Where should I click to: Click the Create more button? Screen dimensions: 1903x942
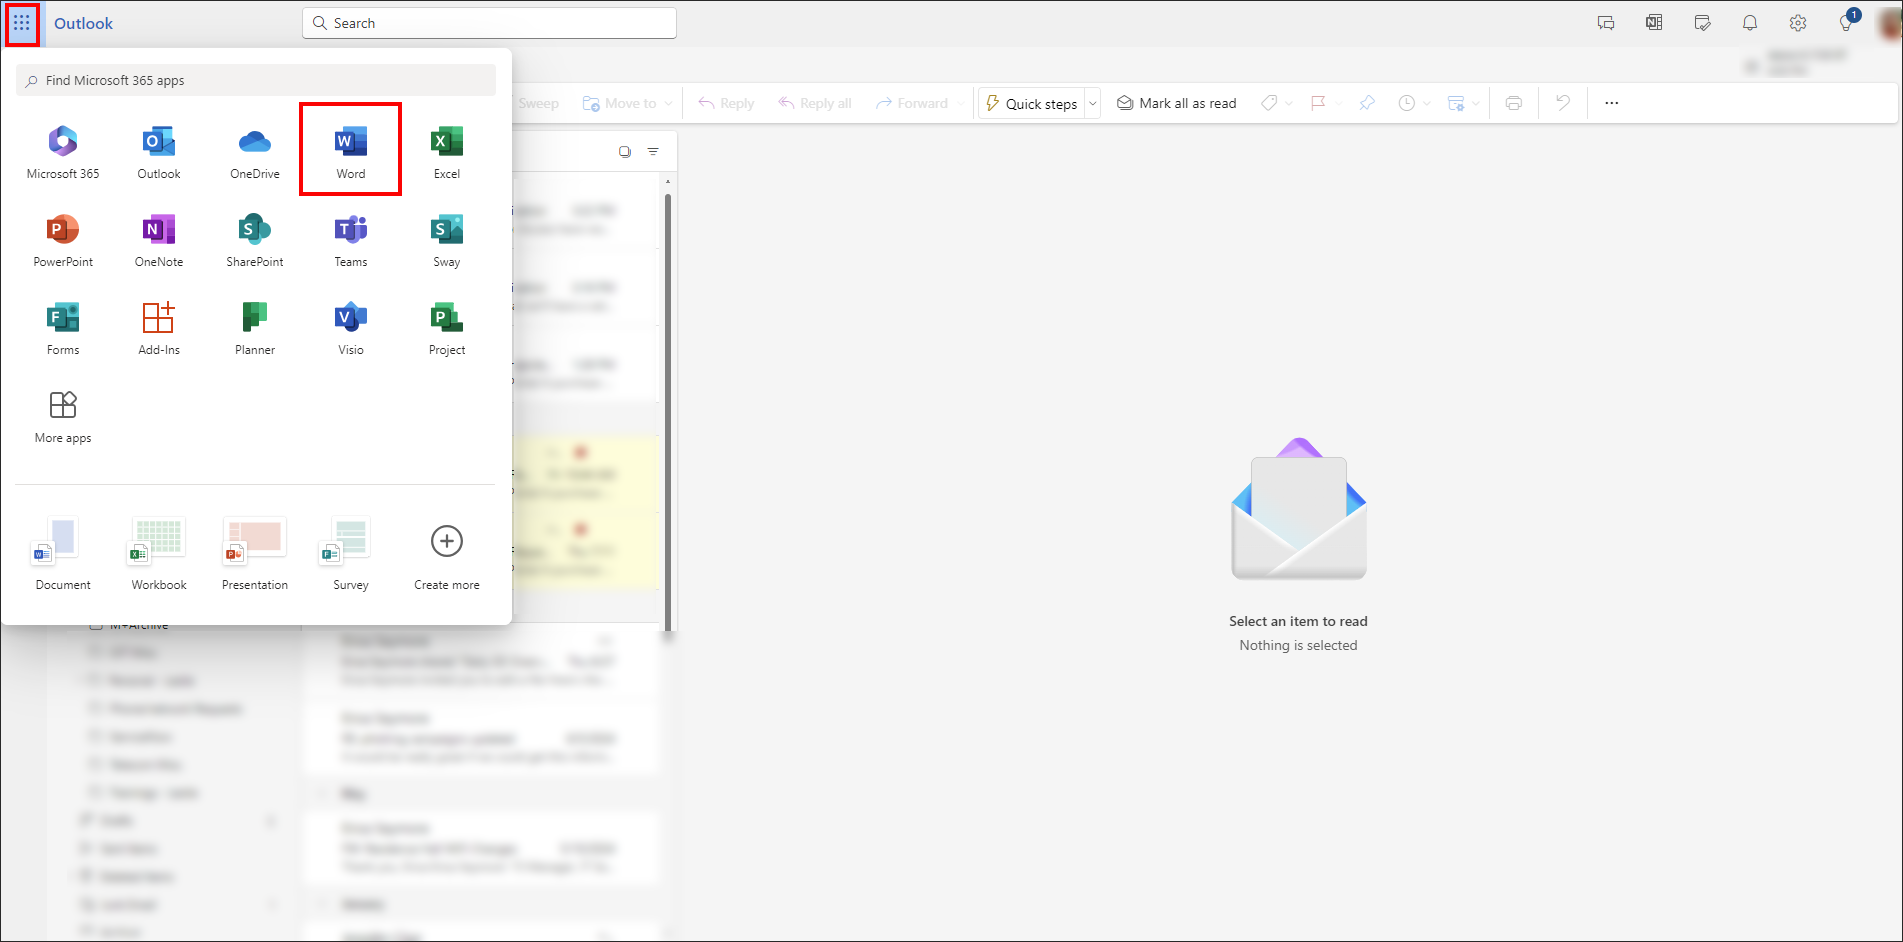click(446, 553)
